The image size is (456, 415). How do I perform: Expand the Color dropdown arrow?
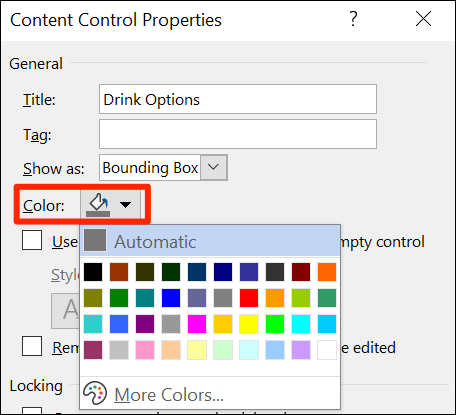tap(125, 205)
